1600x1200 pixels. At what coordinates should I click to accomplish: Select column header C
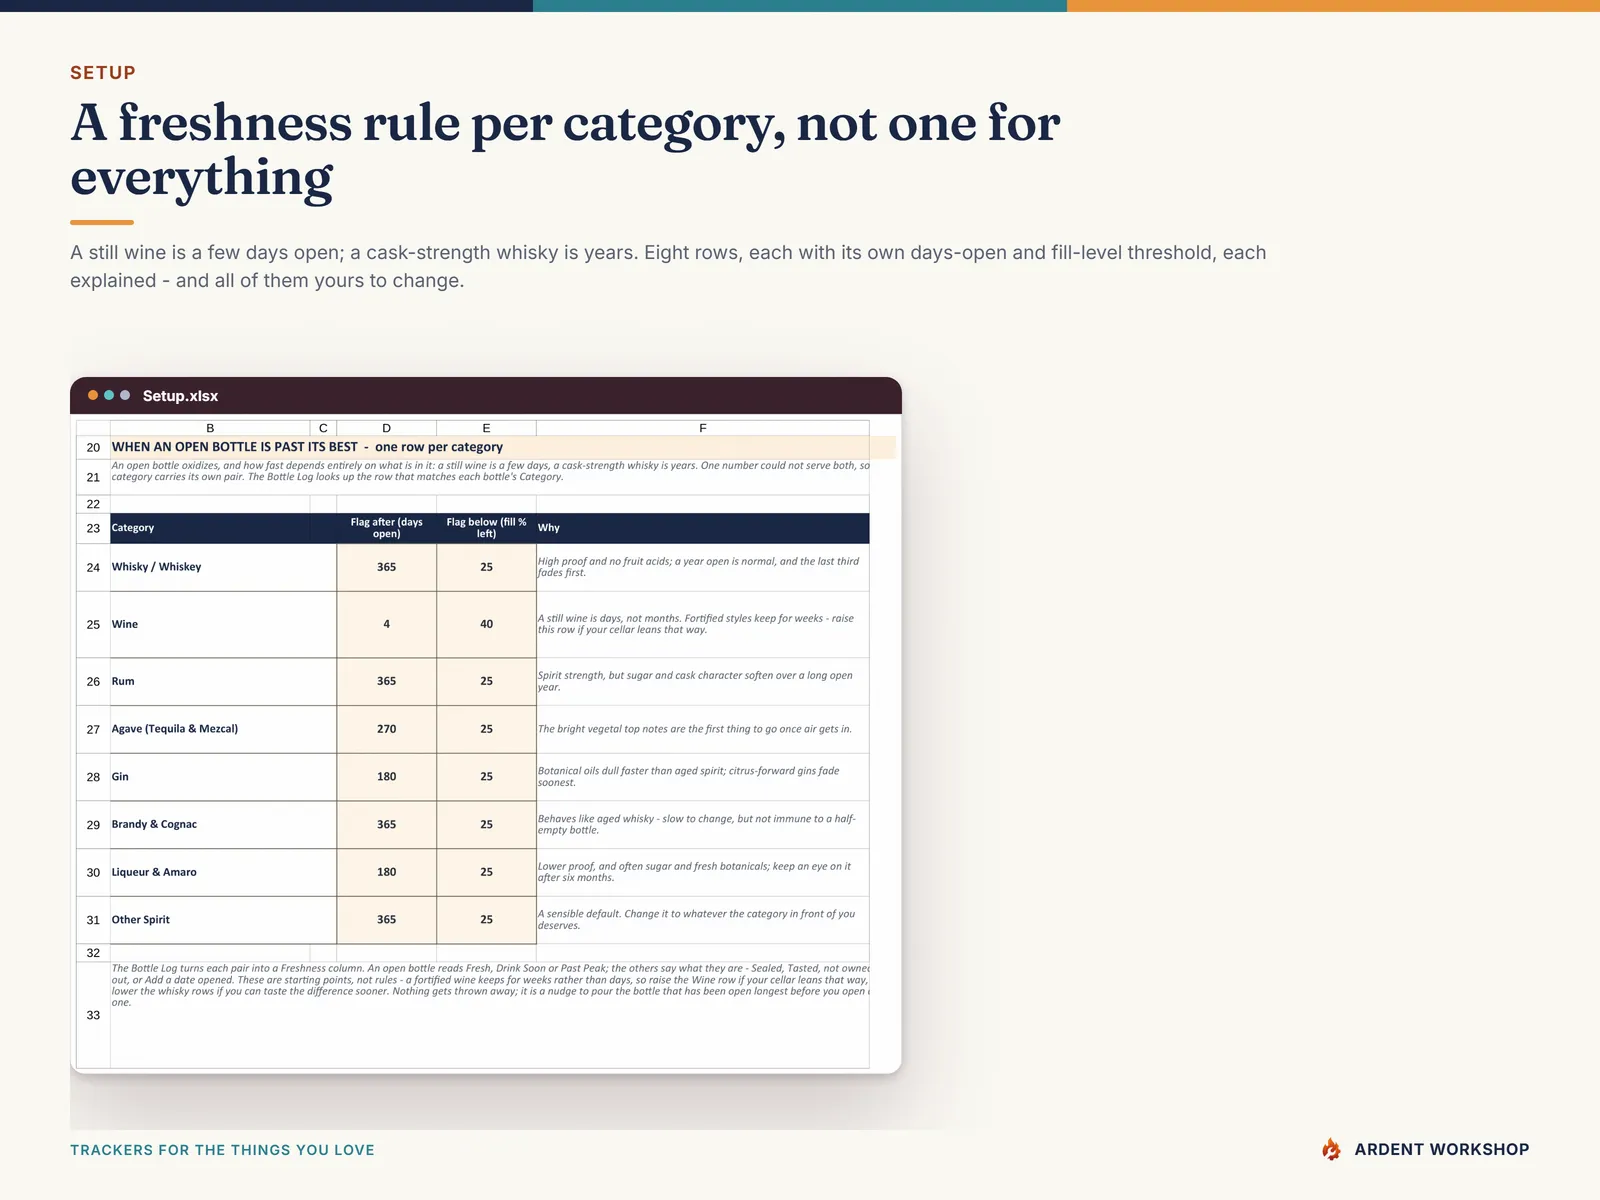point(323,428)
